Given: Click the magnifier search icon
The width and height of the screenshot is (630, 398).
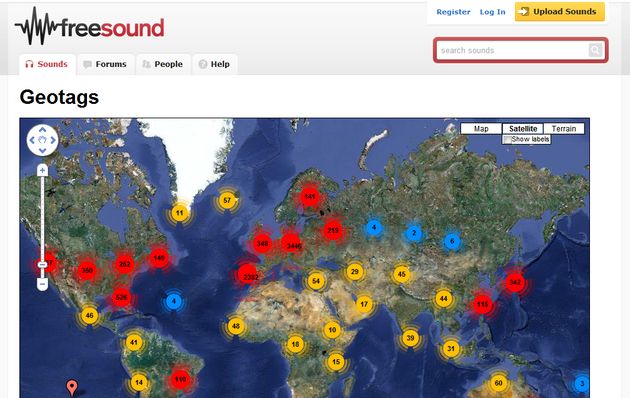Looking at the screenshot, I should point(595,50).
